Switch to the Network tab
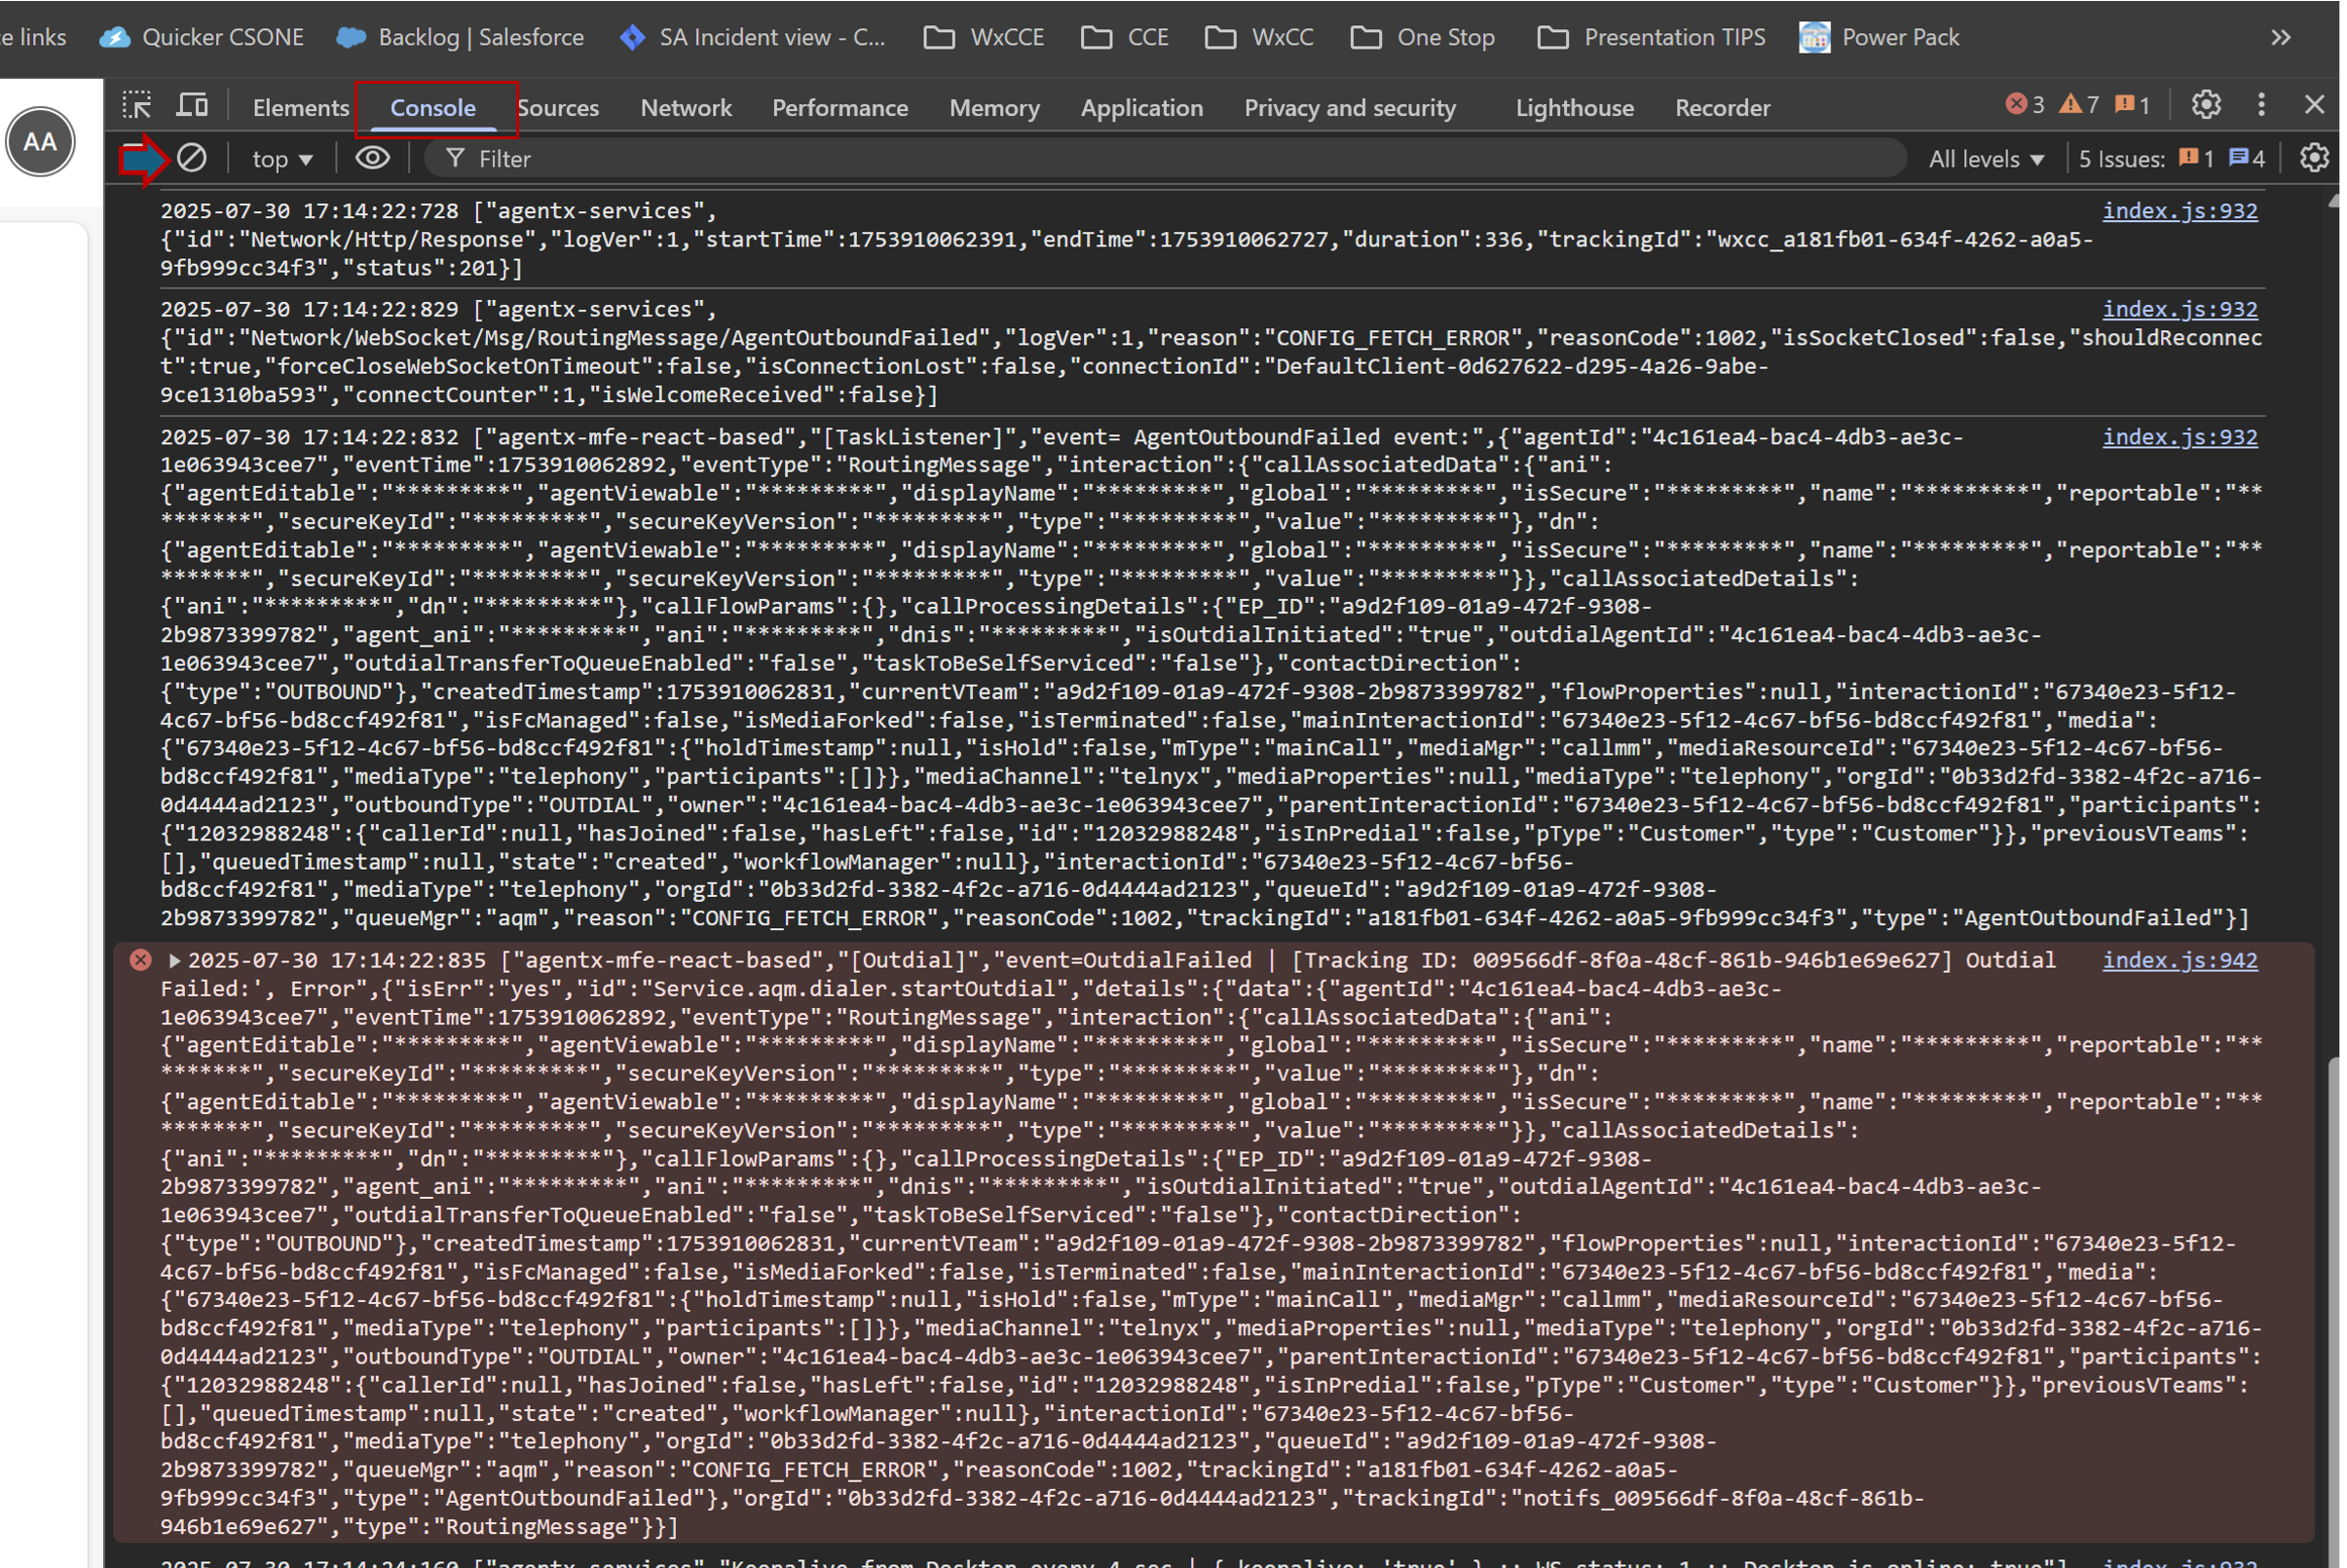 pos(686,108)
